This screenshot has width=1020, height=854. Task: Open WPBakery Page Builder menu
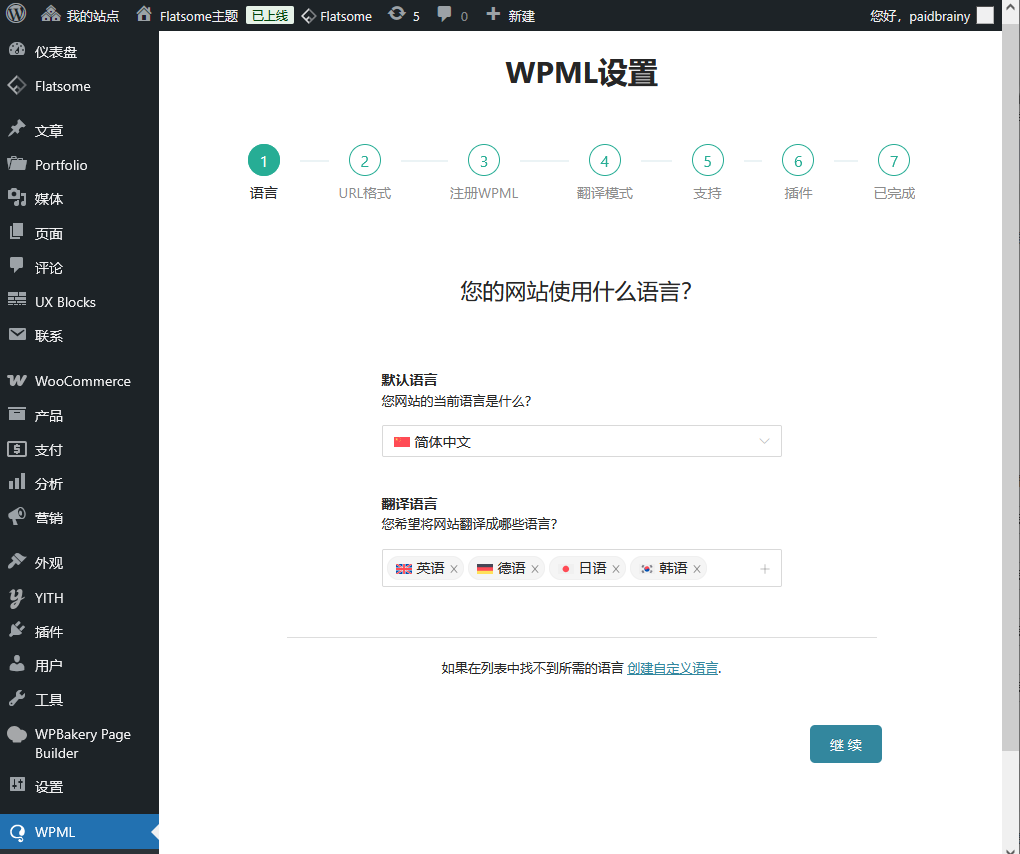coord(79,743)
